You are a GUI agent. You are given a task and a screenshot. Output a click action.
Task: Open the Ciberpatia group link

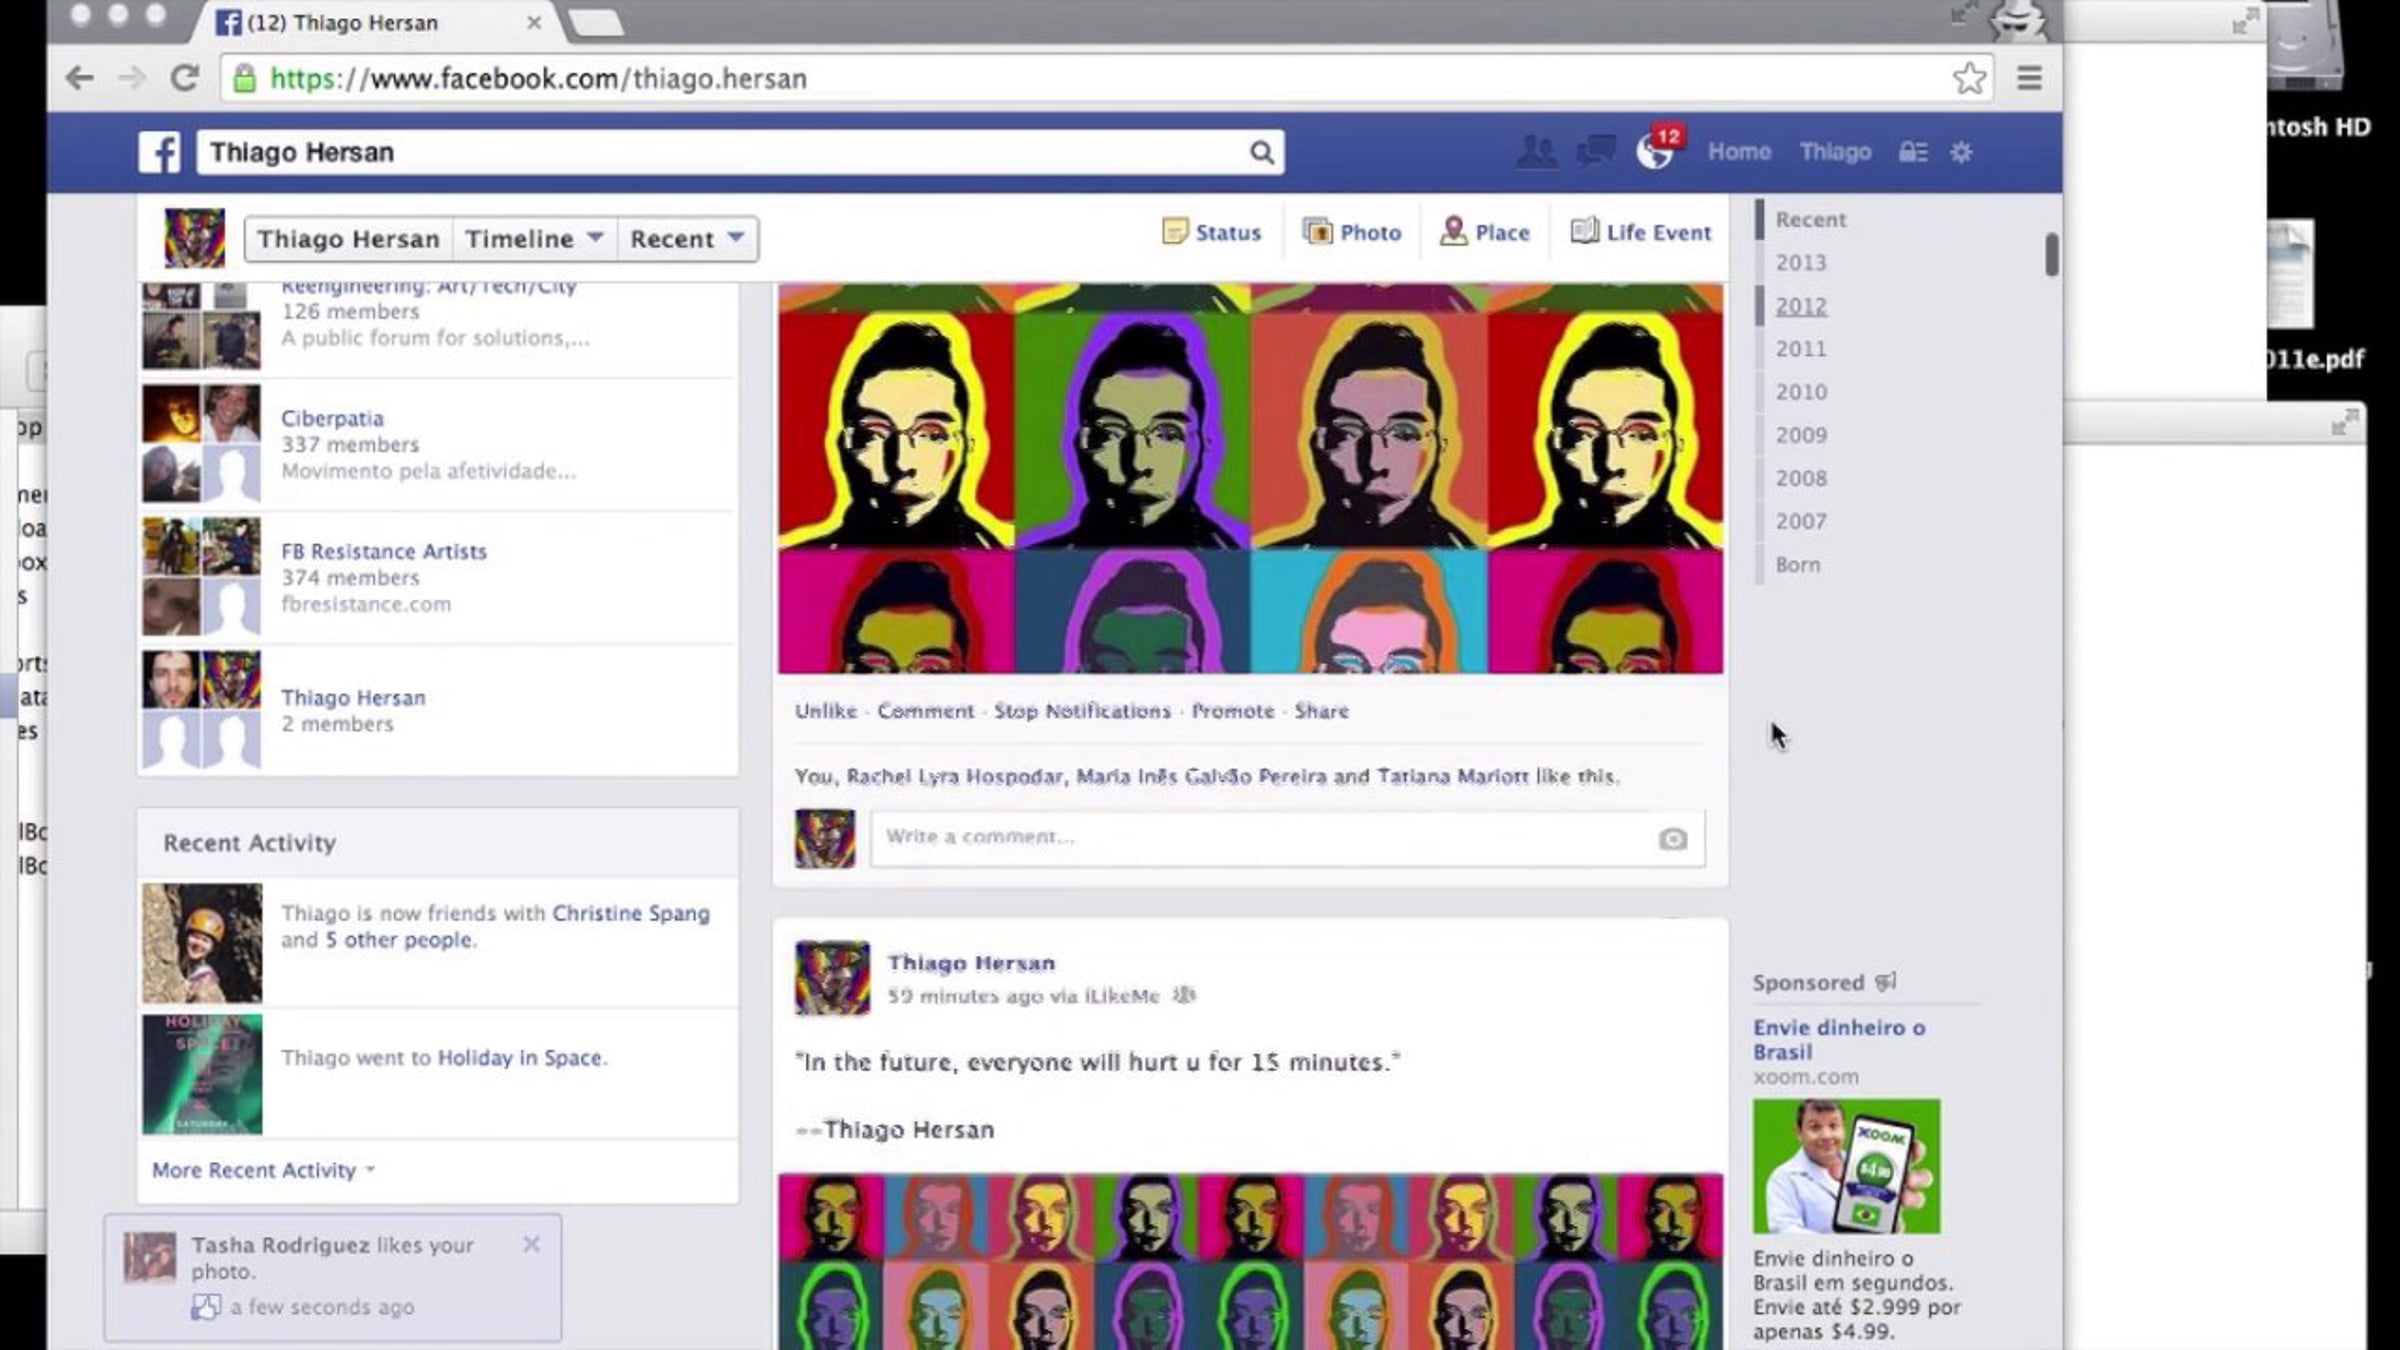(332, 418)
